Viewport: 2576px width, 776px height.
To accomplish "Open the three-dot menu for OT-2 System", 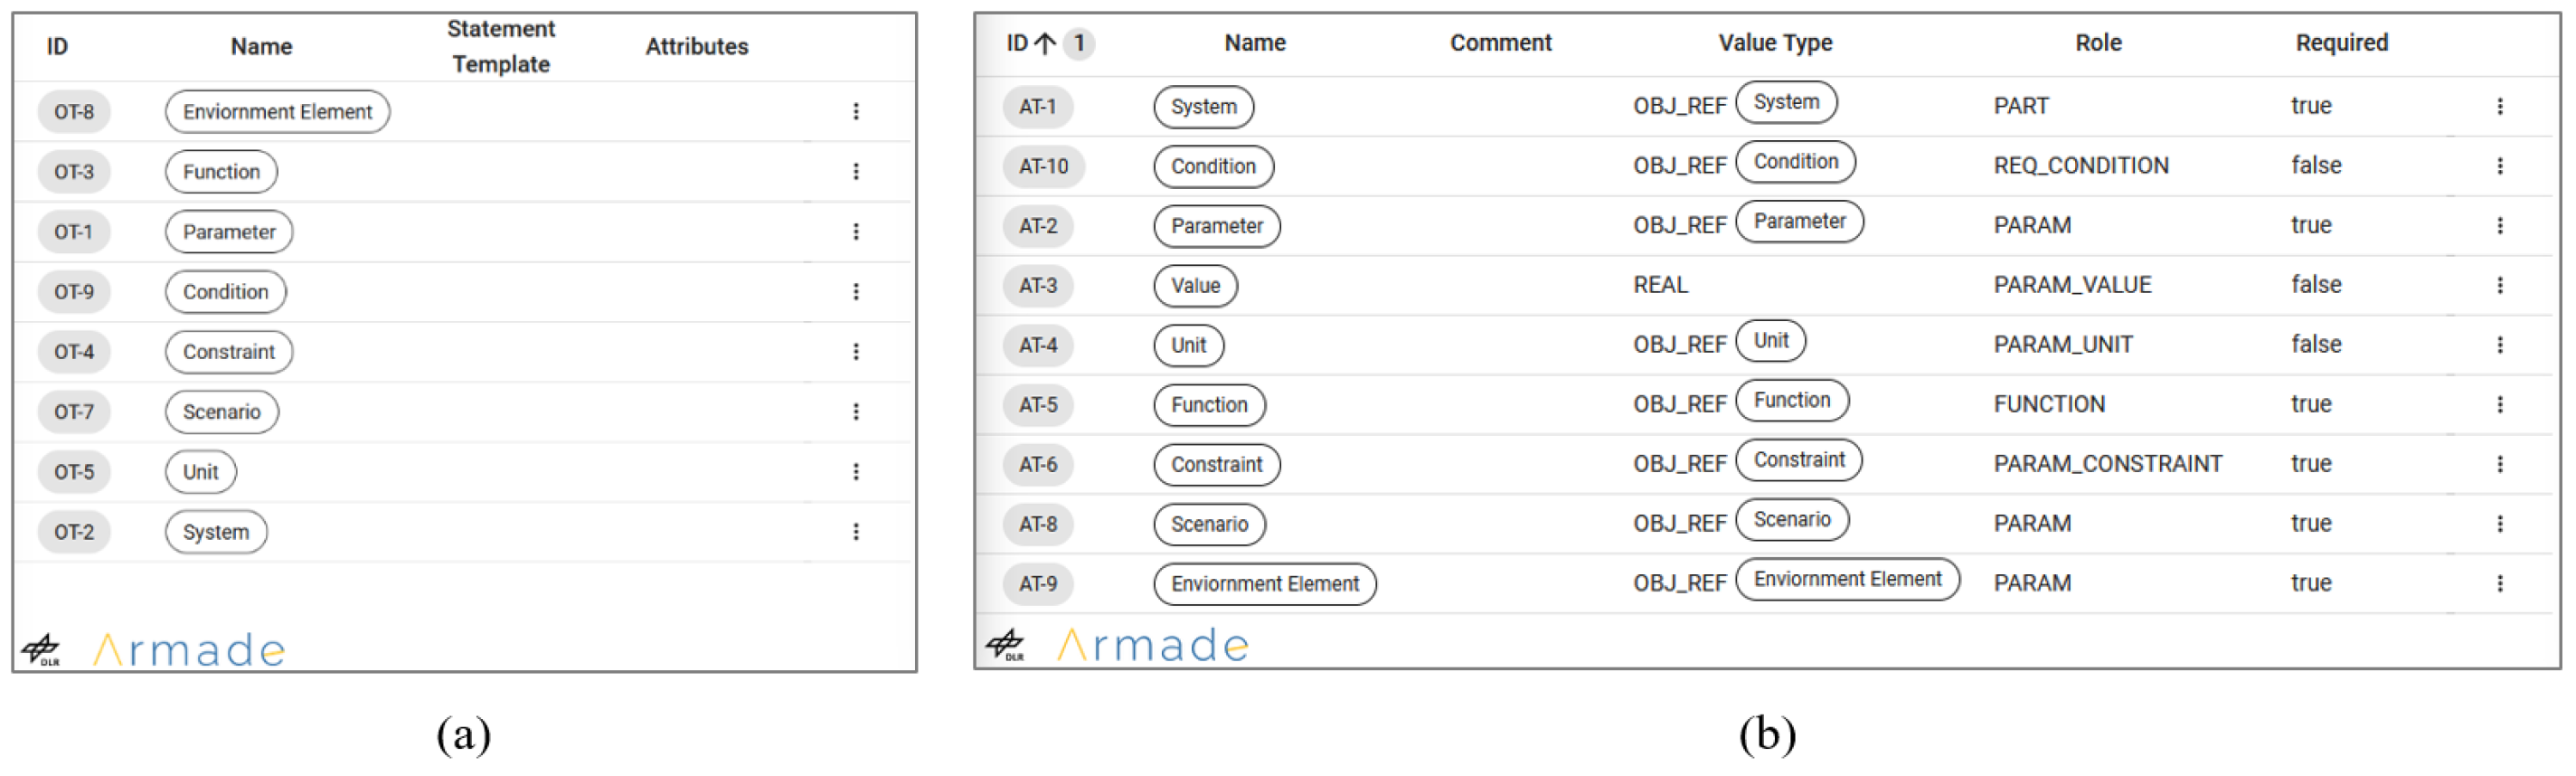I will [x=855, y=531].
